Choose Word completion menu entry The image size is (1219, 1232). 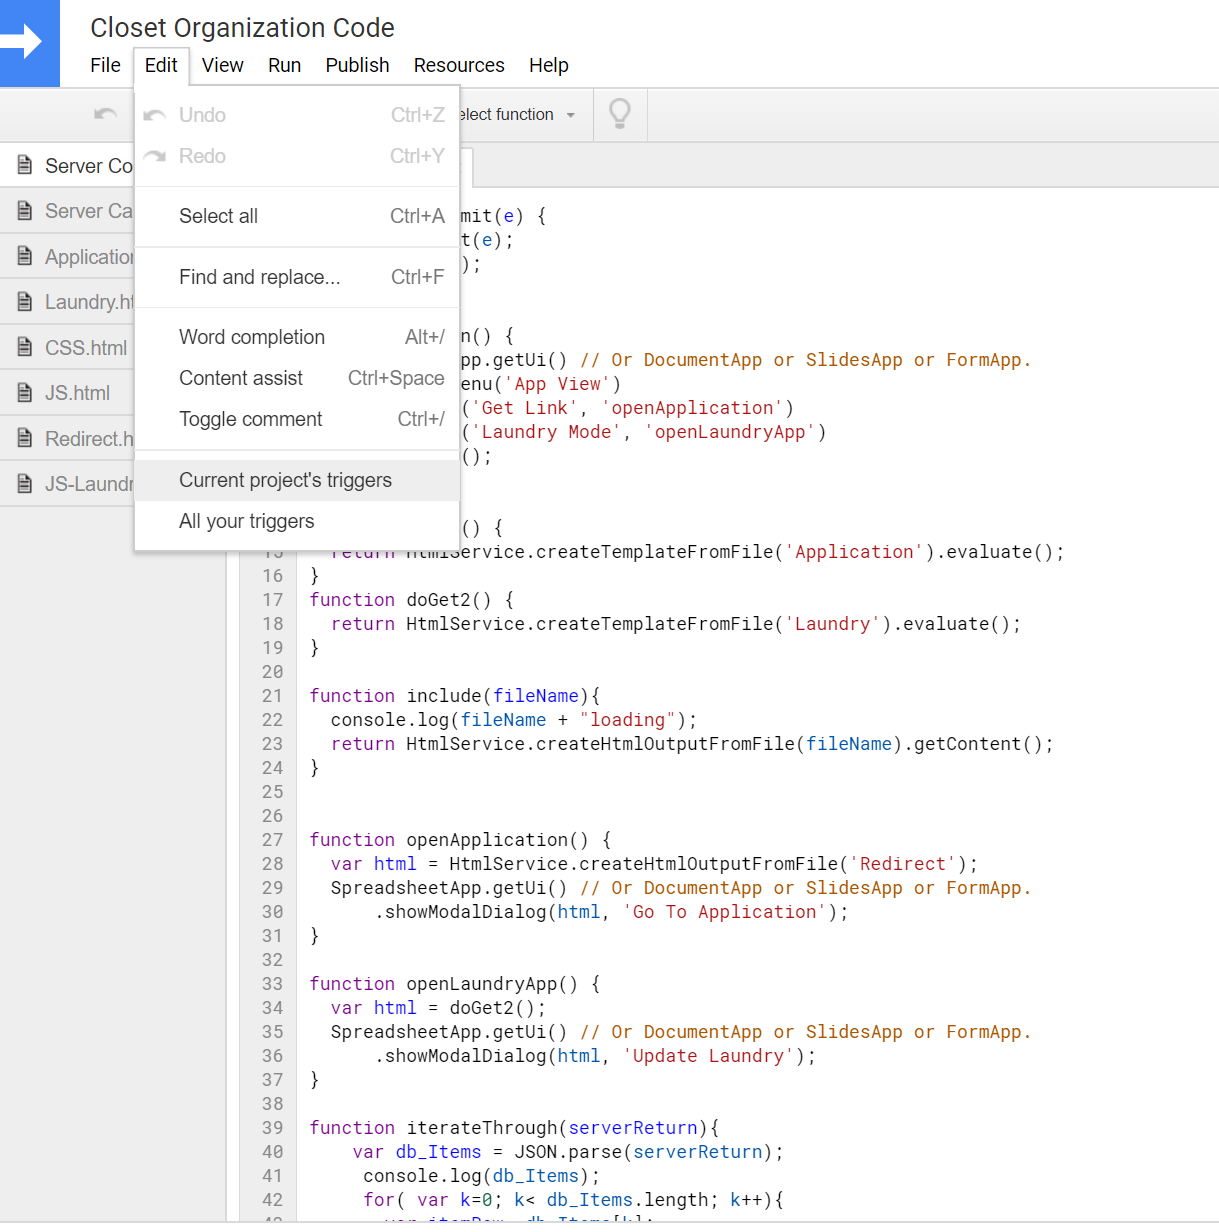pyautogui.click(x=297, y=337)
